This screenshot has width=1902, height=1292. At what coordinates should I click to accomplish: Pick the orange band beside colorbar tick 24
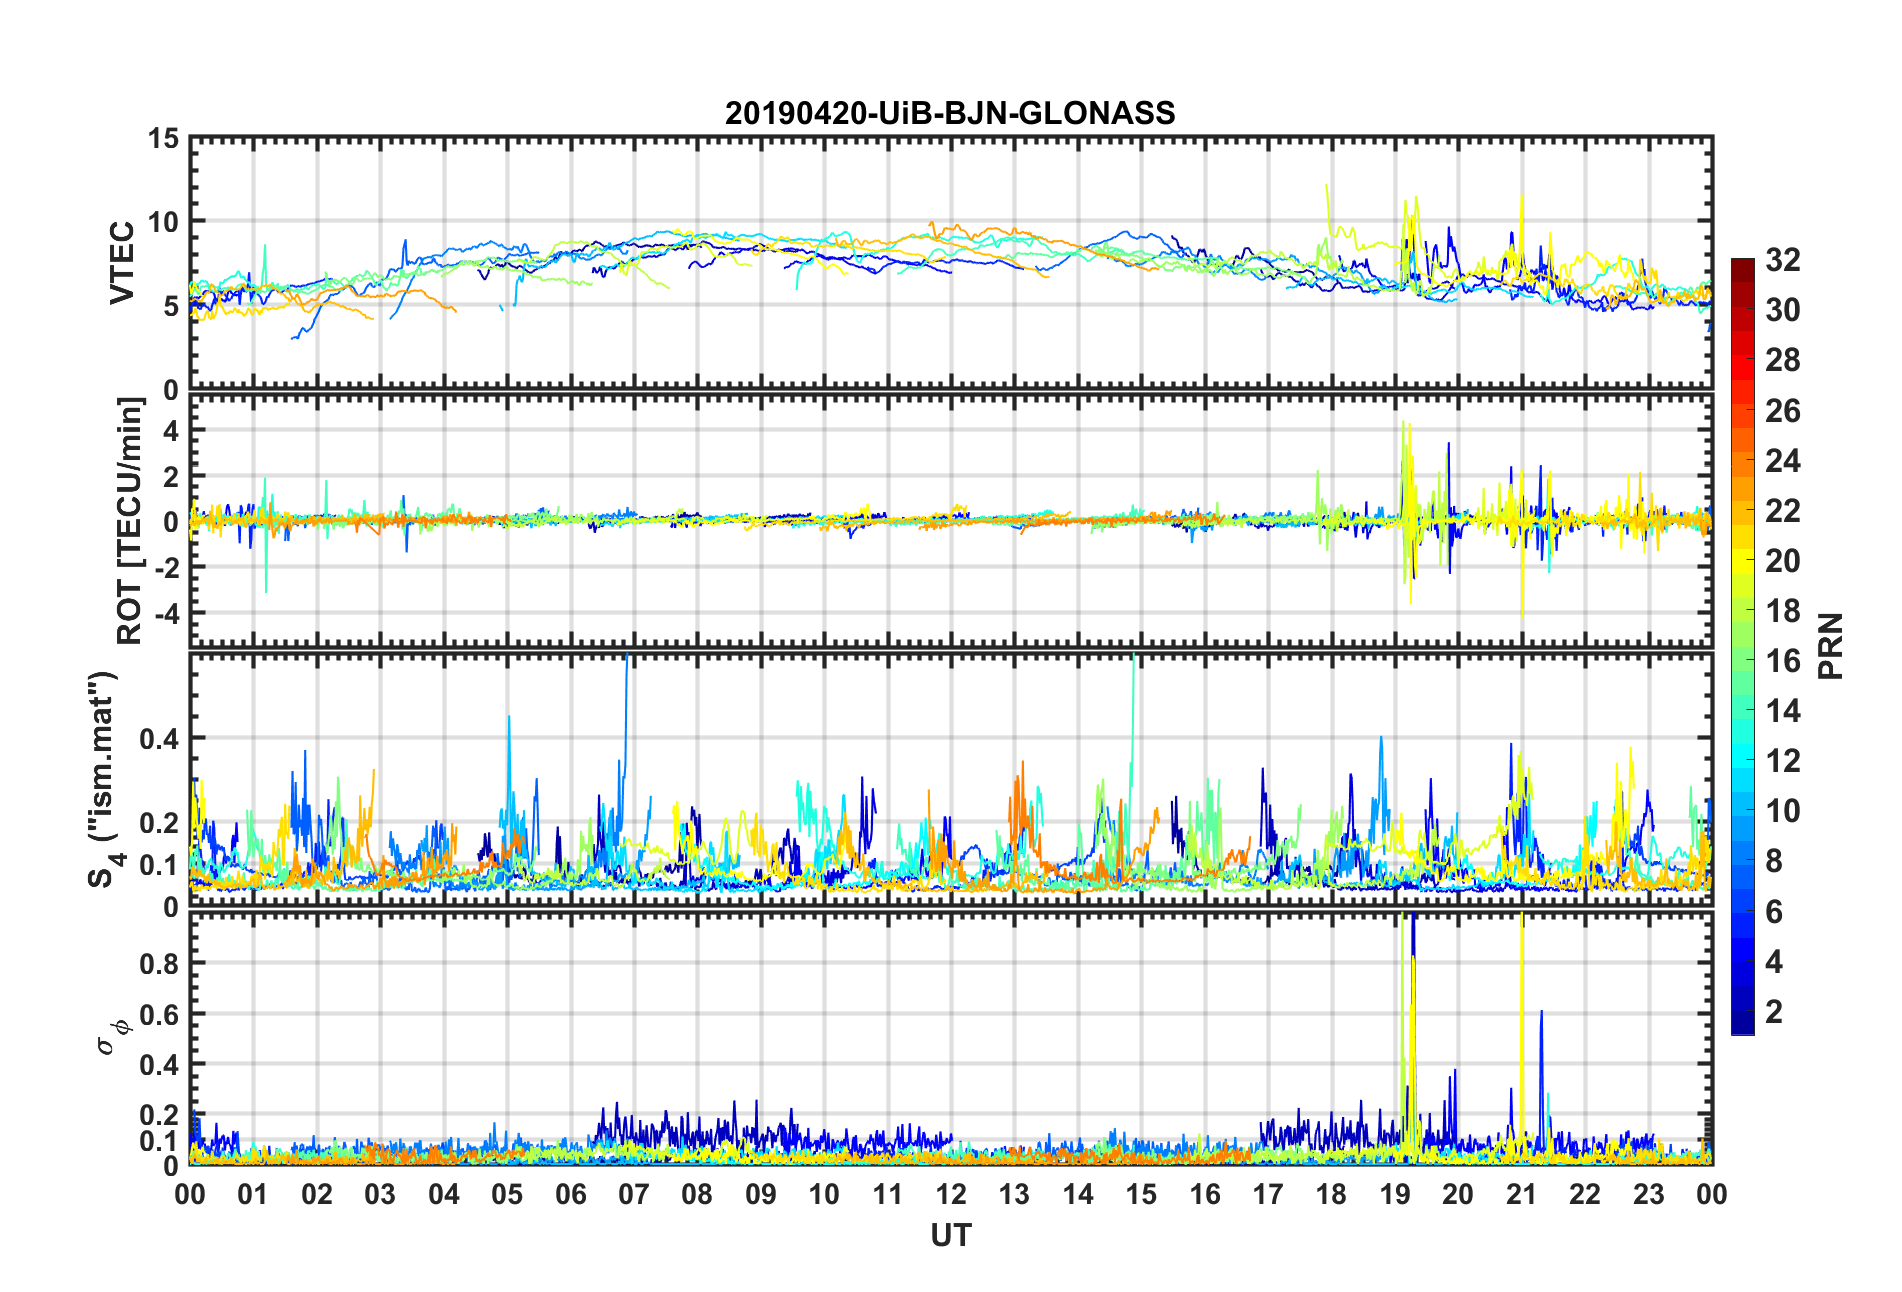[1742, 461]
